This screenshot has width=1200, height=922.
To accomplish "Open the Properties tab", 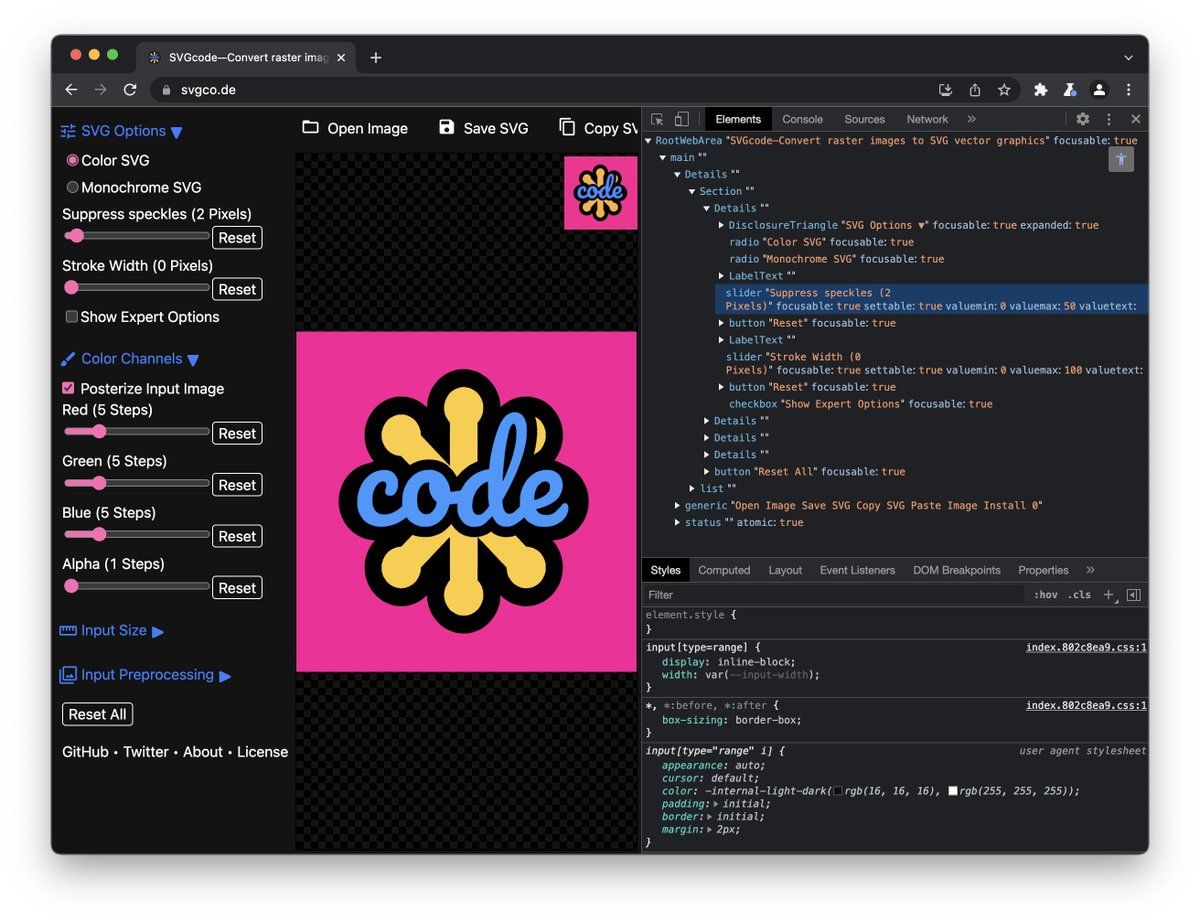I will point(1043,570).
